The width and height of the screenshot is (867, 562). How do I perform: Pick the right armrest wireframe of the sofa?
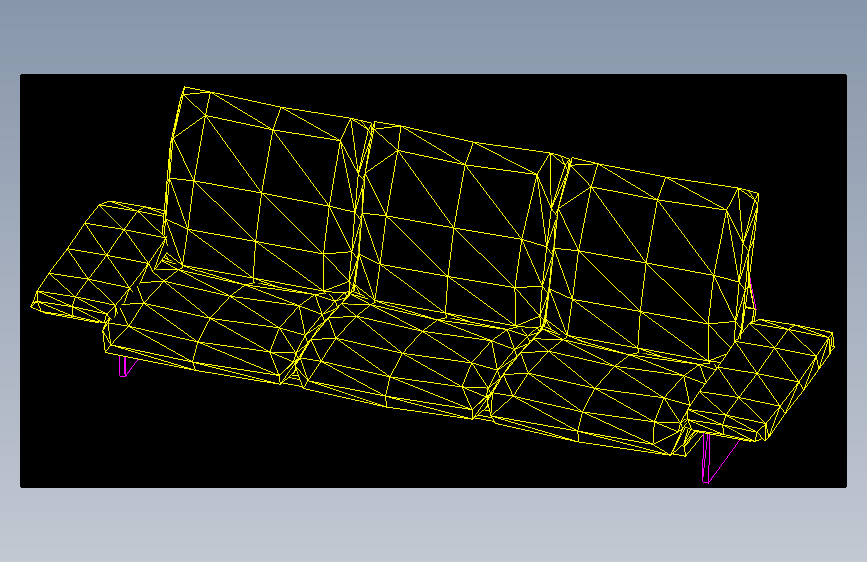(760, 380)
